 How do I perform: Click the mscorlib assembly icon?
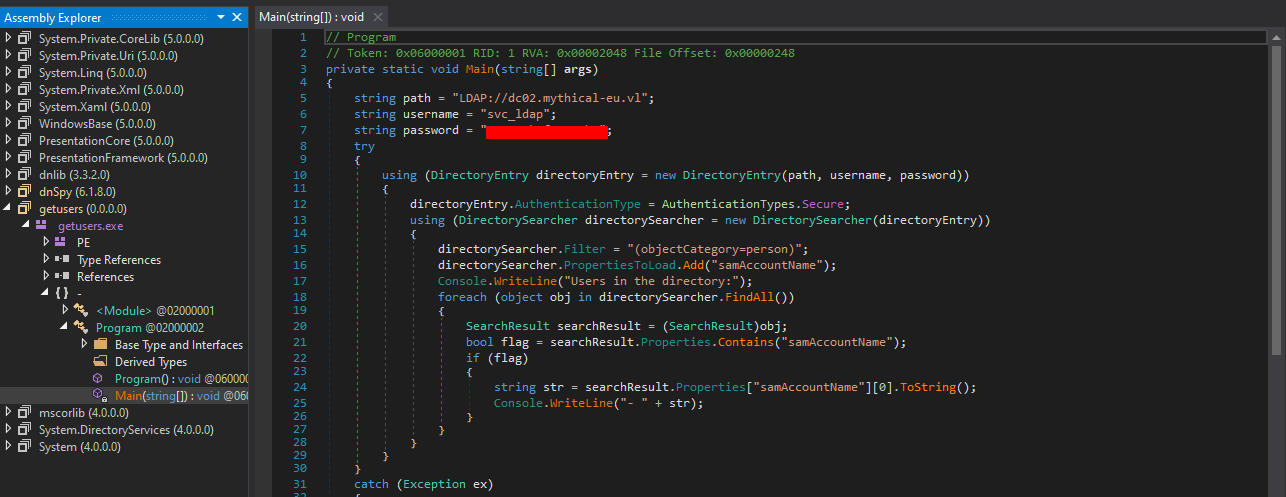click(25, 412)
